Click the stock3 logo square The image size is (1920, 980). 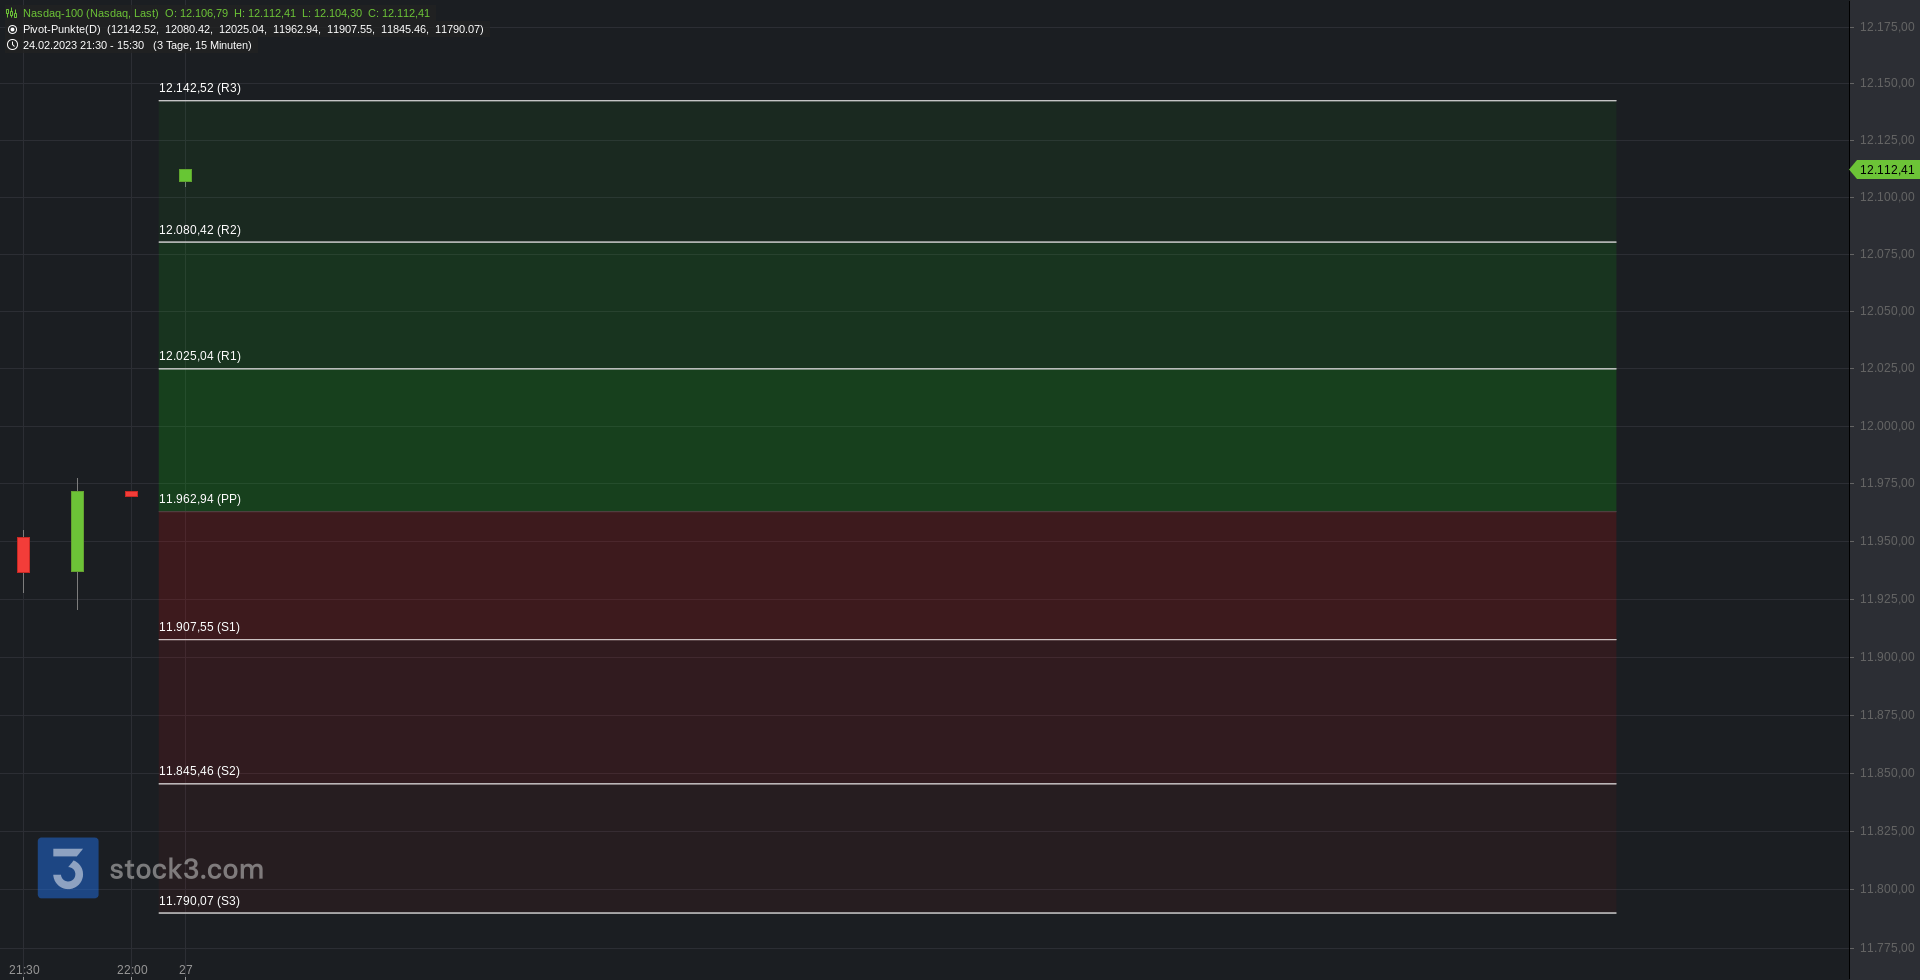tap(68, 868)
